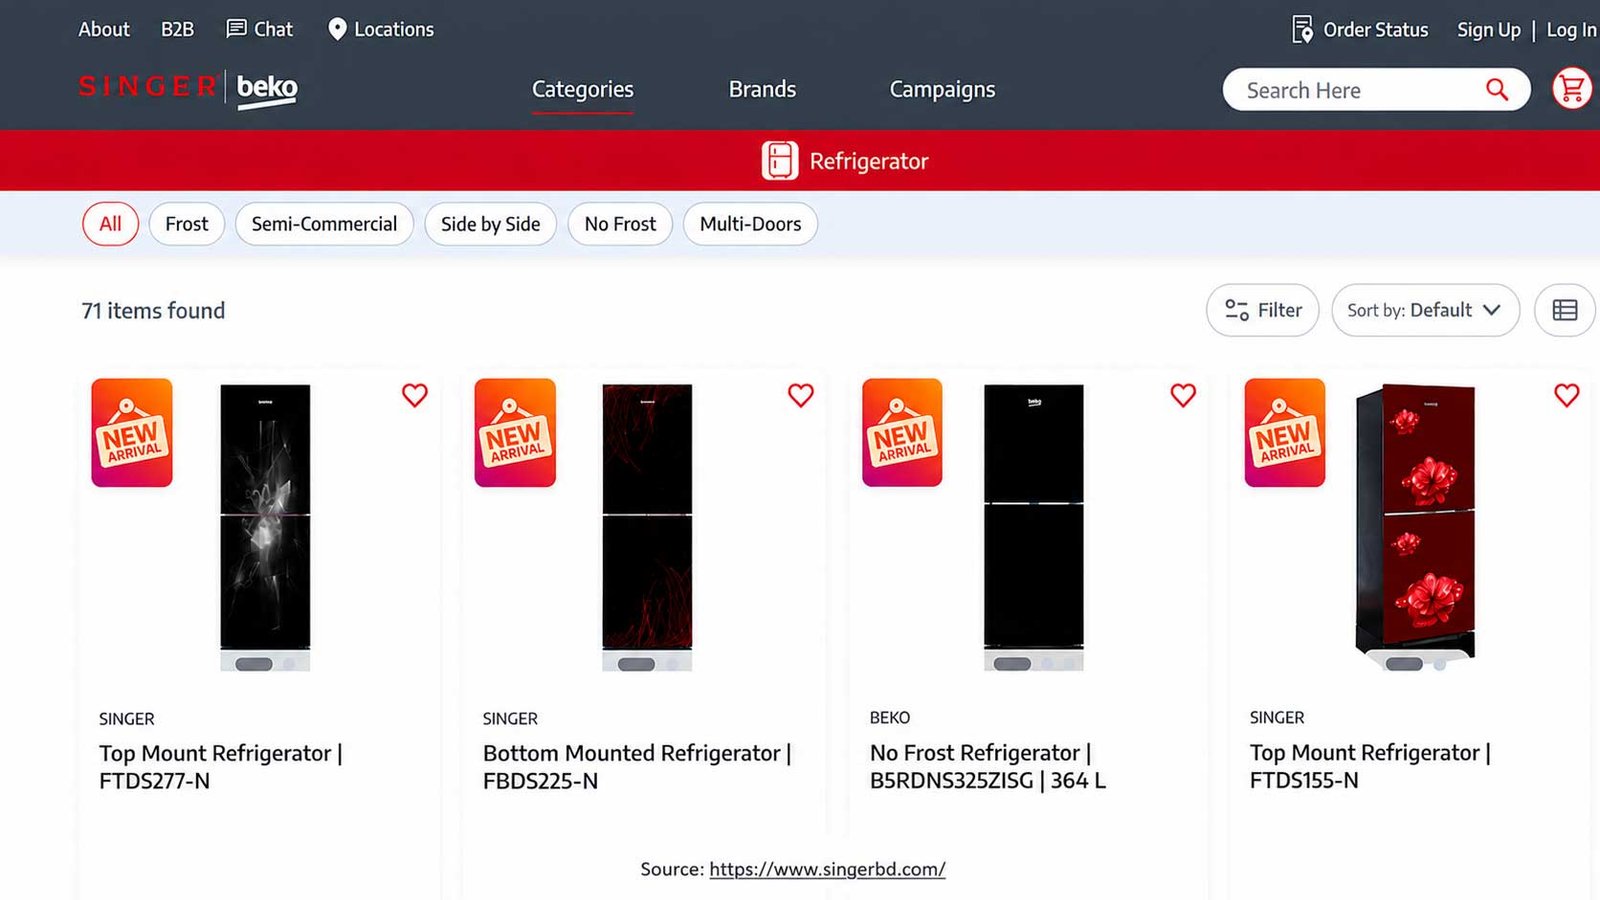The image size is (1600, 900).
Task: Select the Semi-Commercial filter tab
Action: [x=324, y=224]
